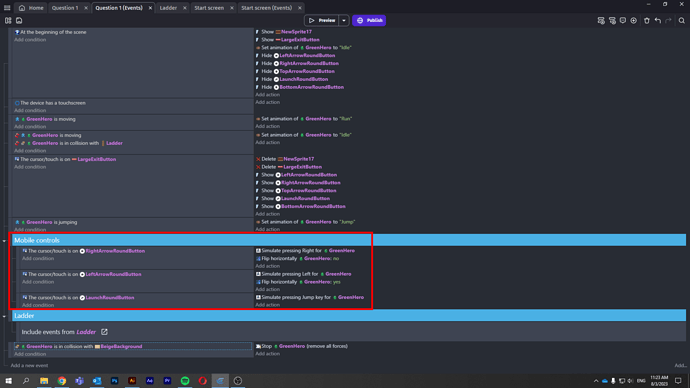The width and height of the screenshot is (690, 388).
Task: Click the trash delete-selection icon
Action: pyautogui.click(x=647, y=21)
